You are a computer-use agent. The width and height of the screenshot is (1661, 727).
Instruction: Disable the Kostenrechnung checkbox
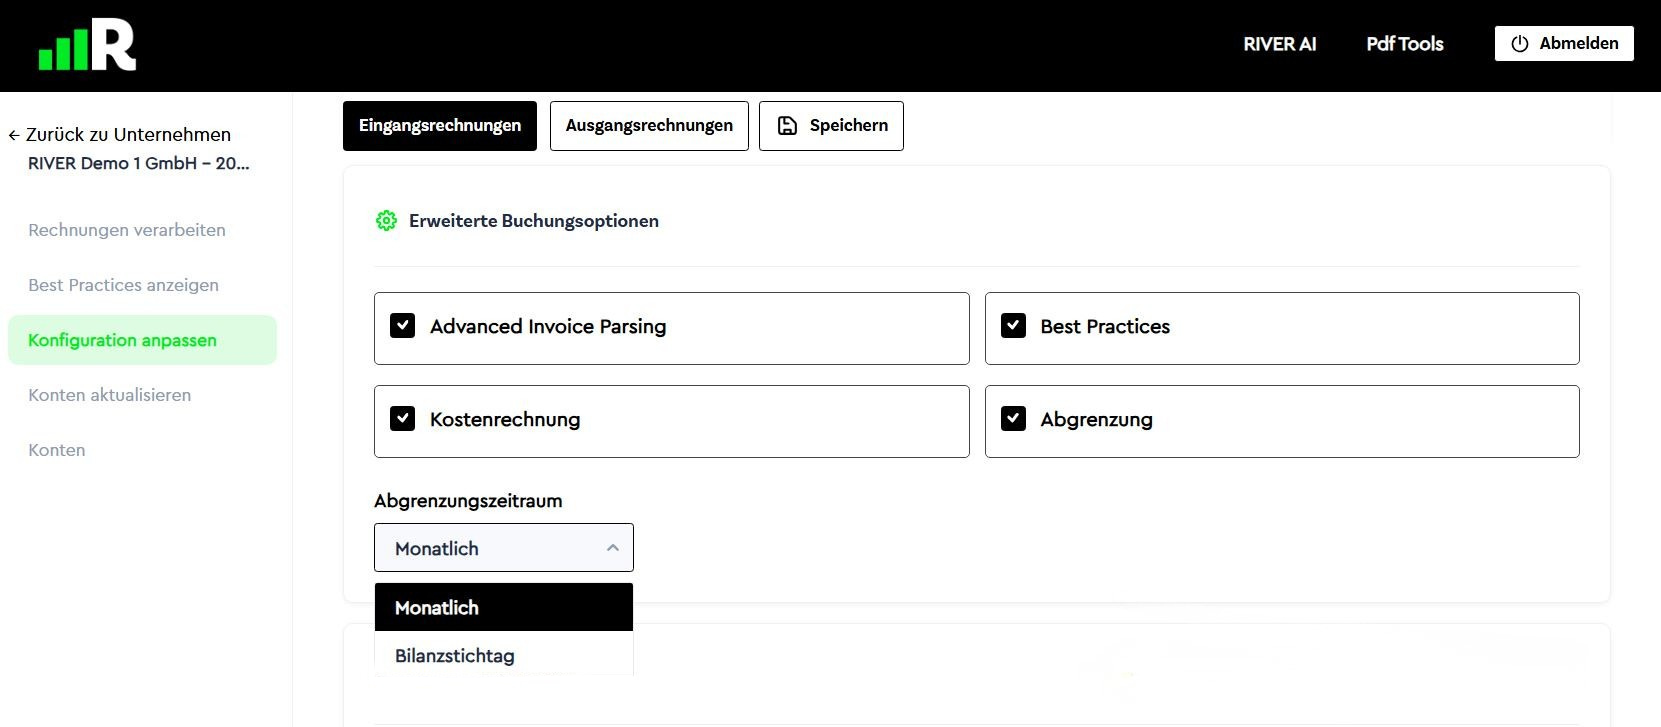coord(403,419)
